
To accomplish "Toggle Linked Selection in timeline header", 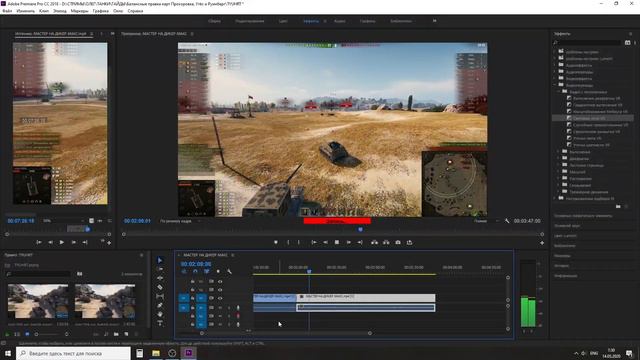I will [x=207, y=271].
